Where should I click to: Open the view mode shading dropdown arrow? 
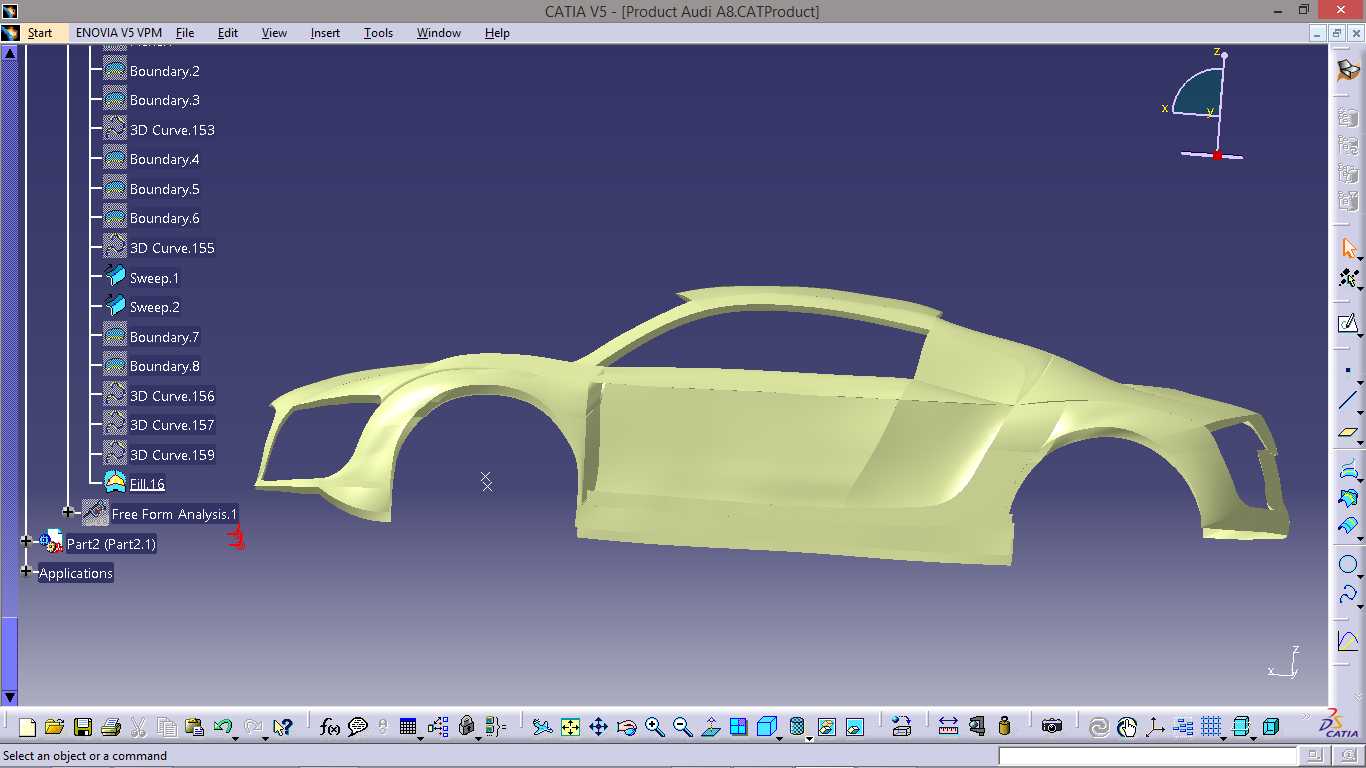click(809, 739)
